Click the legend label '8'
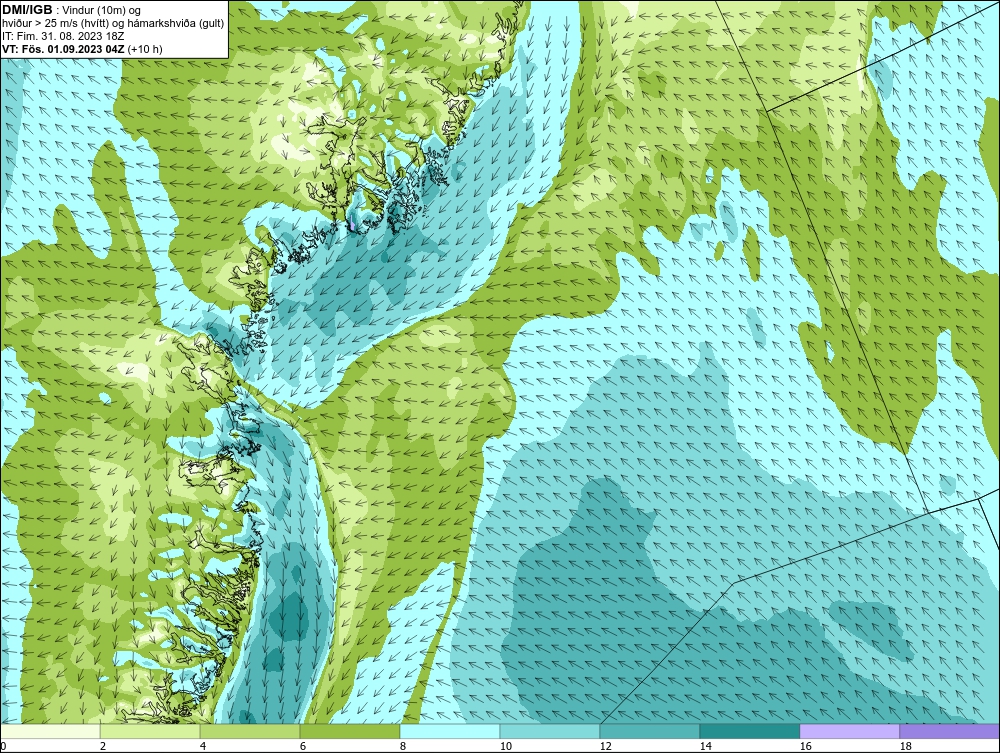This screenshot has width=1000, height=753. pyautogui.click(x=402, y=746)
